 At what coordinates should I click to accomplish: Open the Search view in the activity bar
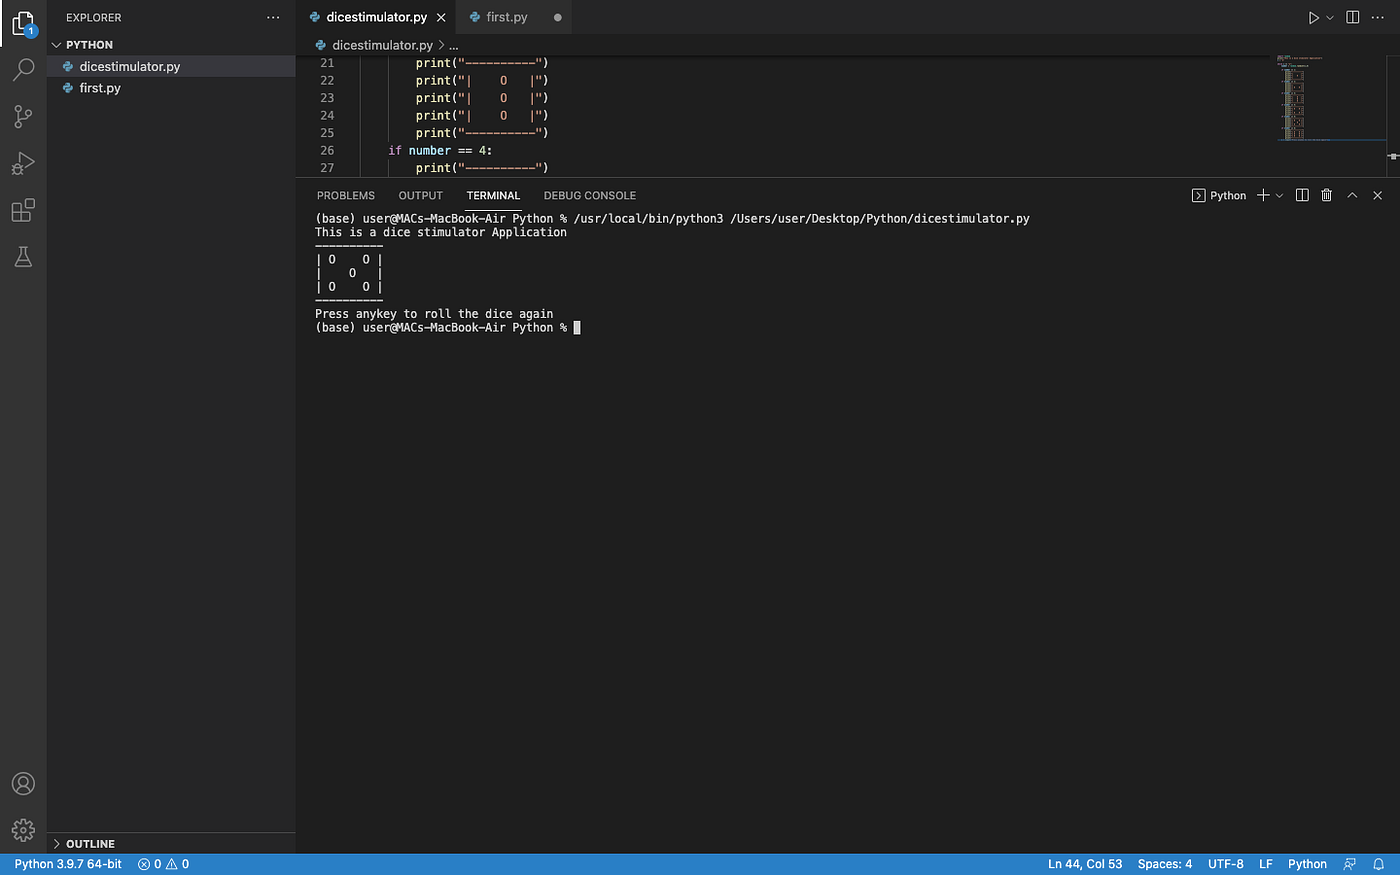(23, 68)
